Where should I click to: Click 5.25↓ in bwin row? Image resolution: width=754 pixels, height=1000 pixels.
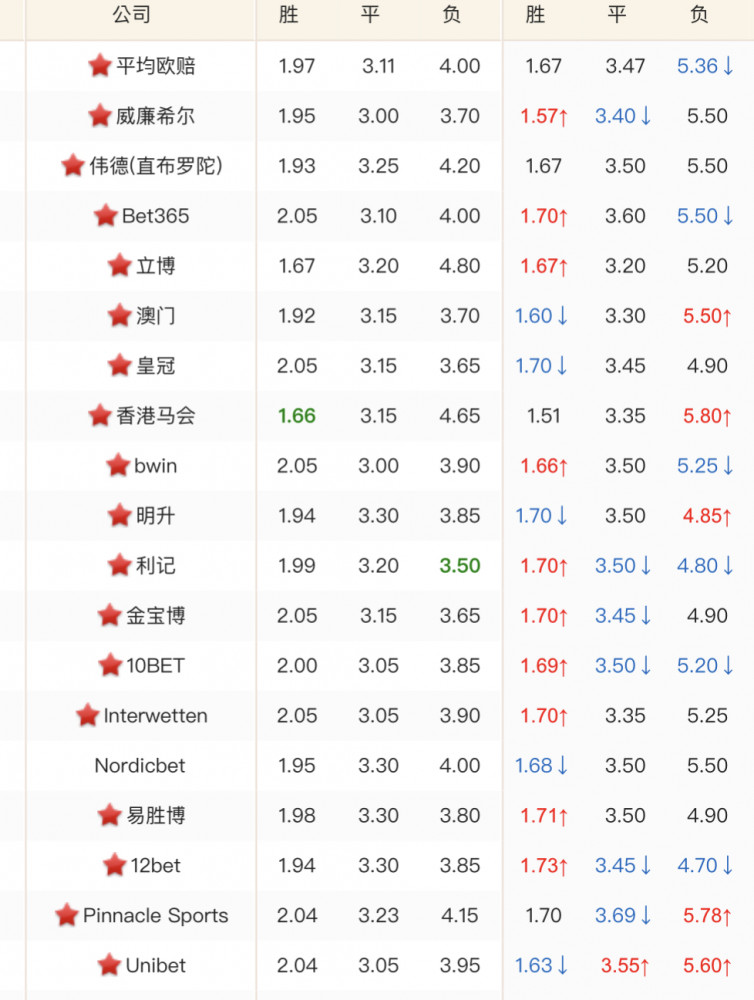click(x=705, y=466)
